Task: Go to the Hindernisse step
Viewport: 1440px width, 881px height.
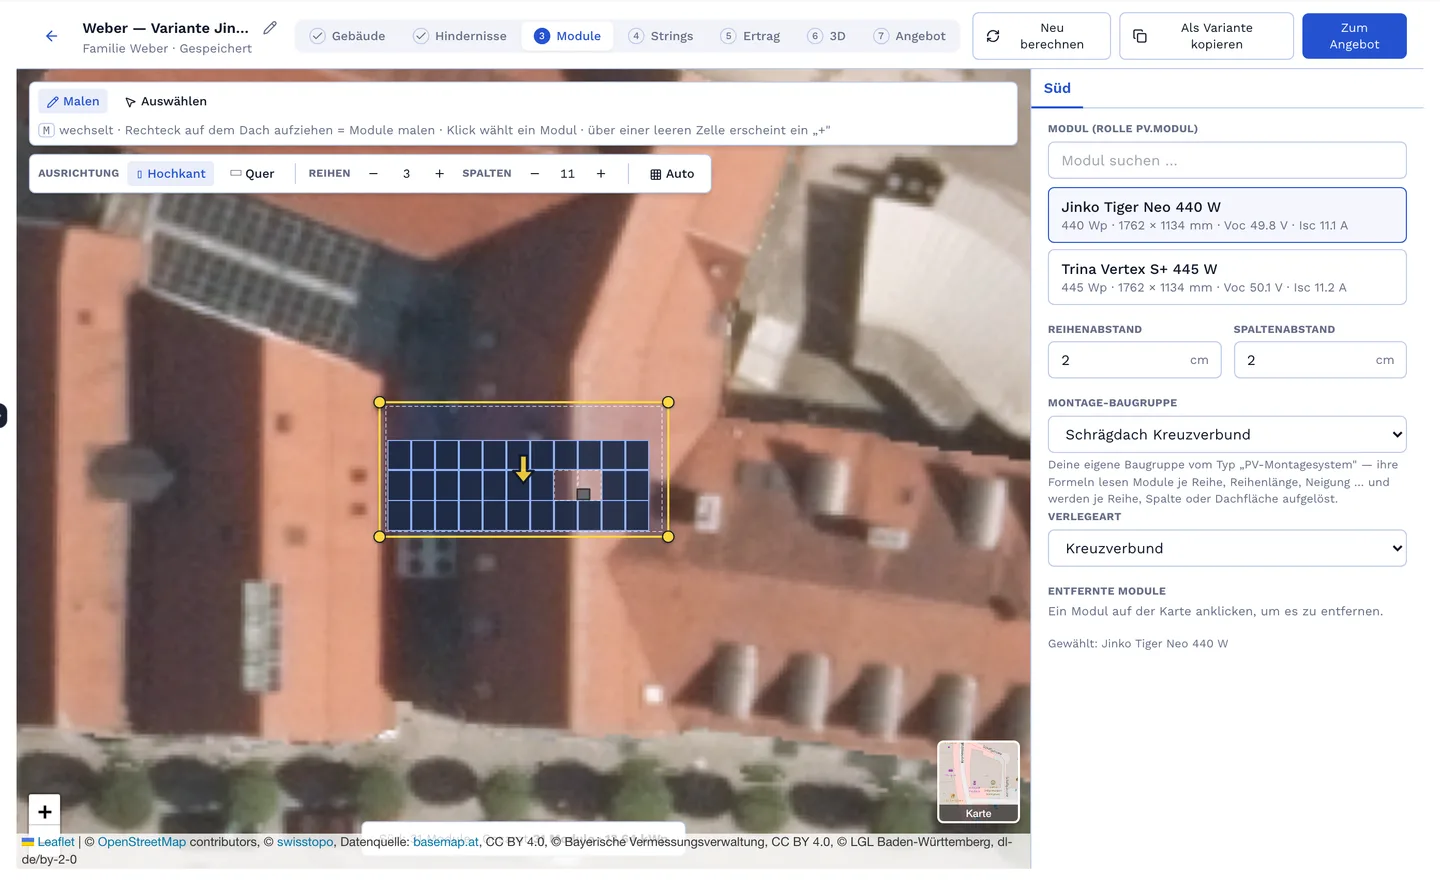Action: click(x=460, y=36)
